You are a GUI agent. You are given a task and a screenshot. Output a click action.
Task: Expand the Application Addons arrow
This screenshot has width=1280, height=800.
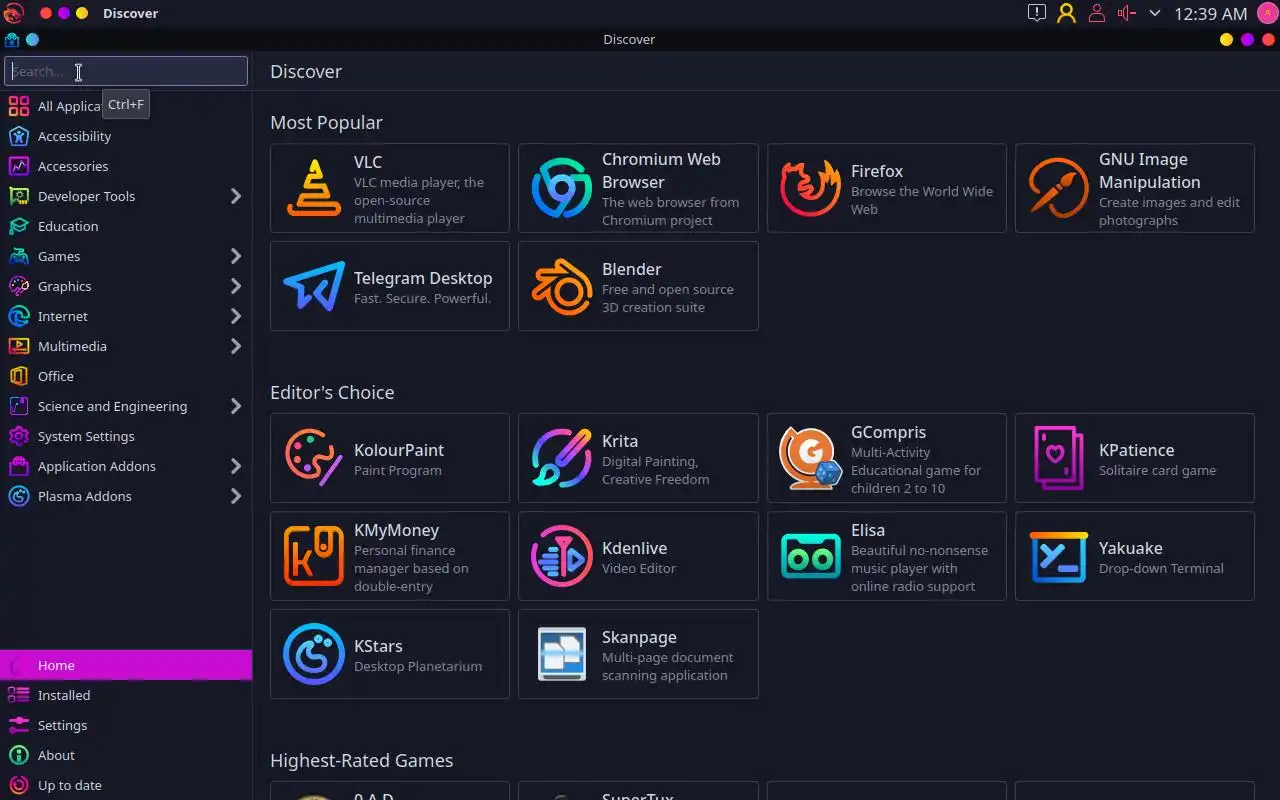tap(236, 466)
